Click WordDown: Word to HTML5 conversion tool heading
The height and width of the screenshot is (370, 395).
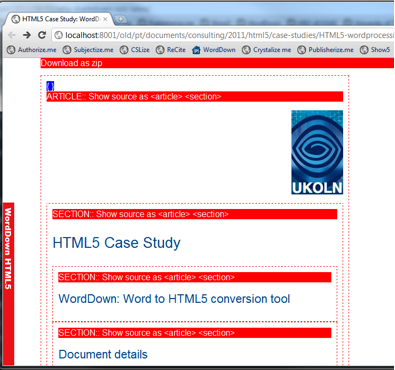point(174,299)
